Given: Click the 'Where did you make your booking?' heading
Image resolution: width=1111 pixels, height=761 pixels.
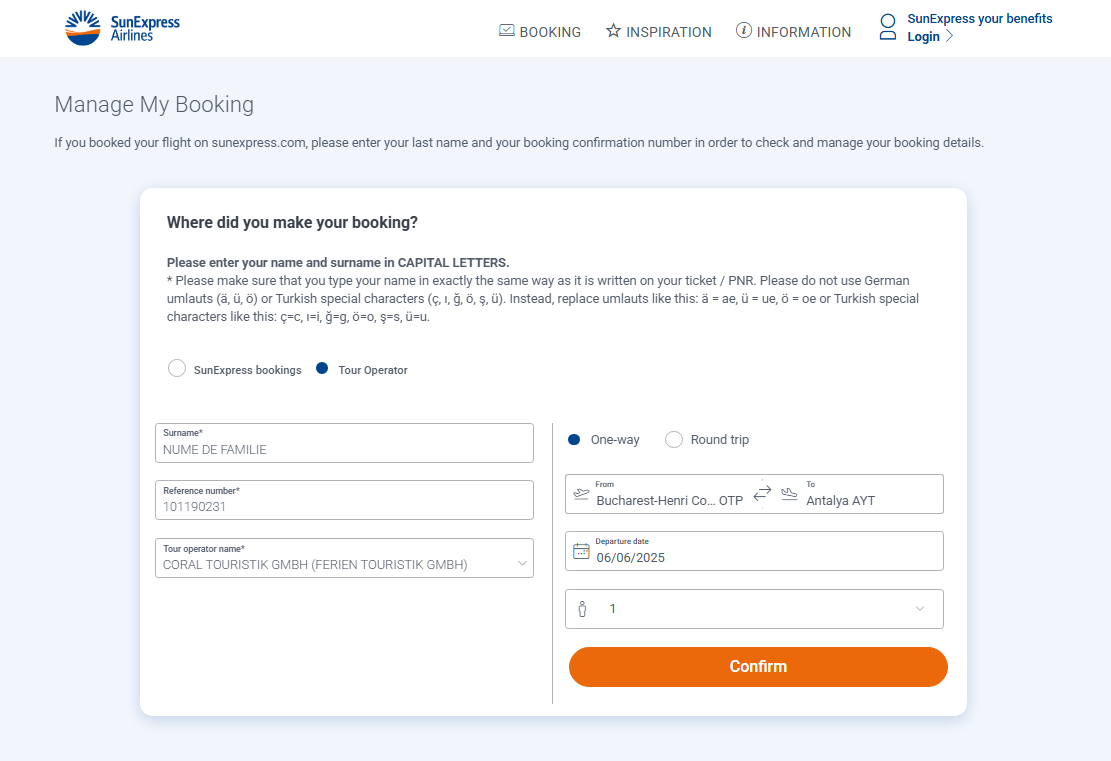Looking at the screenshot, I should tap(292, 222).
